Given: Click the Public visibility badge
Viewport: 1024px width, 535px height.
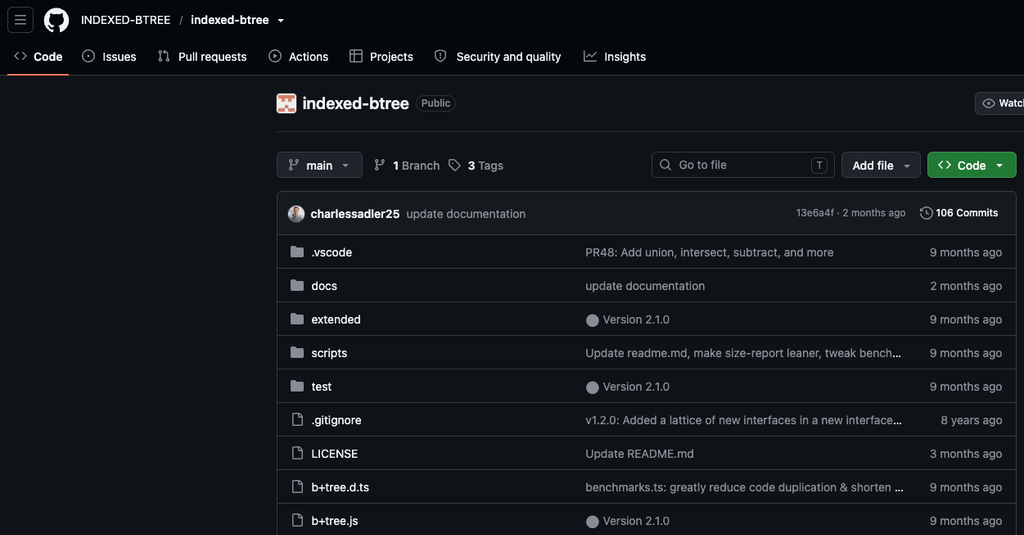Looking at the screenshot, I should 436,103.
